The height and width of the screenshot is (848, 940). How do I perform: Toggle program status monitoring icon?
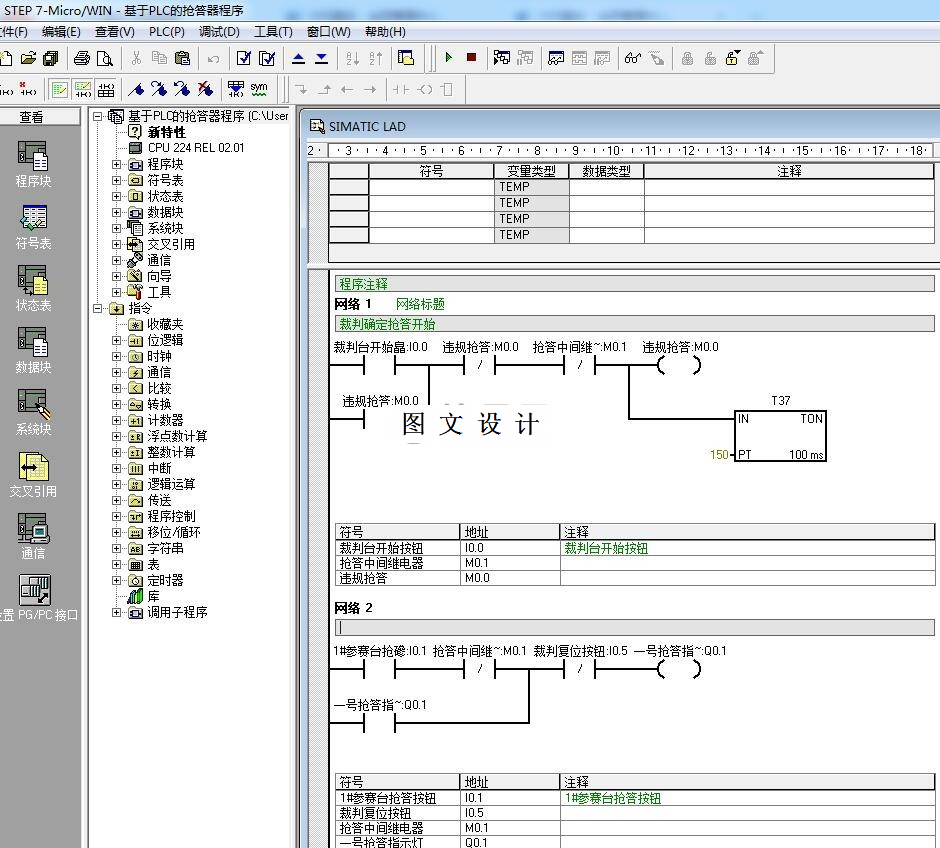click(x=502, y=58)
